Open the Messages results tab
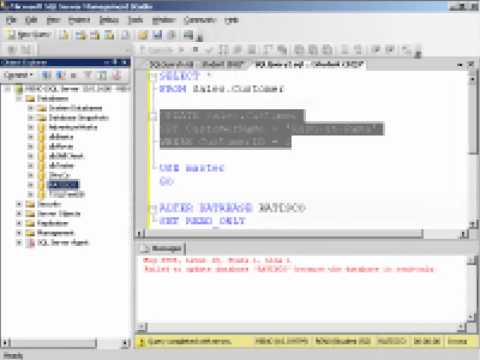 click(162, 248)
